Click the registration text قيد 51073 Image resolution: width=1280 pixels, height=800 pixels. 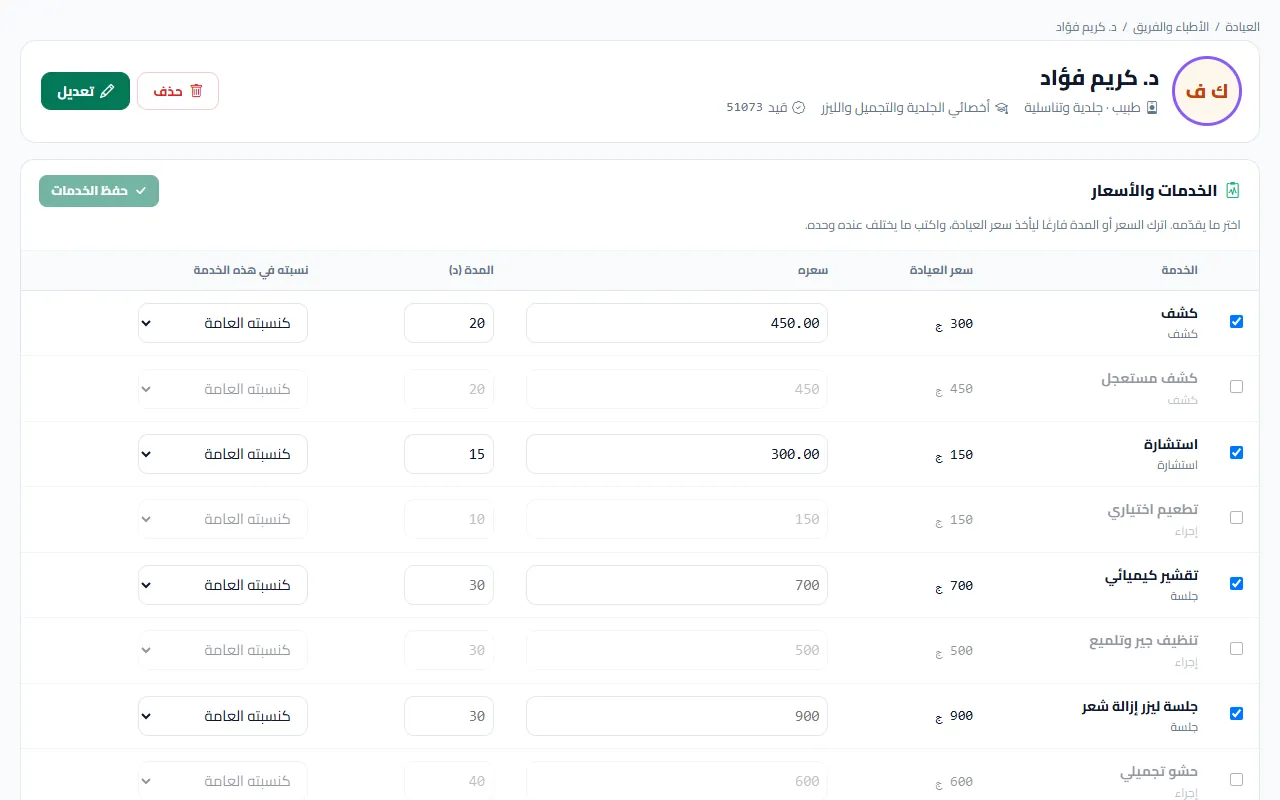coord(757,107)
